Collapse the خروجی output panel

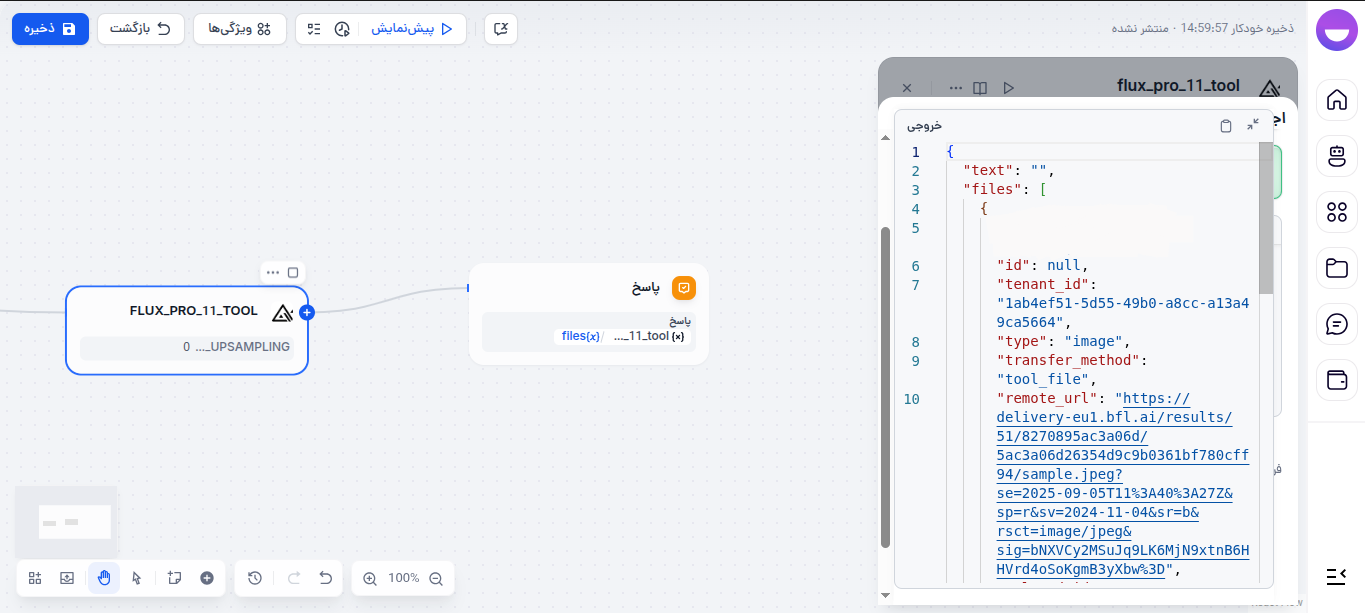coord(1253,125)
